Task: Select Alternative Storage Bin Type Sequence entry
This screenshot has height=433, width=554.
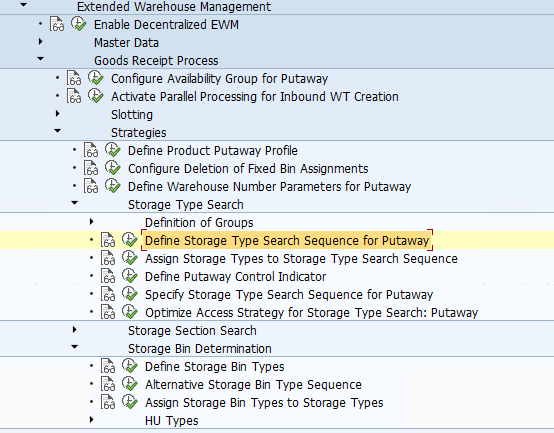Action: coord(253,385)
